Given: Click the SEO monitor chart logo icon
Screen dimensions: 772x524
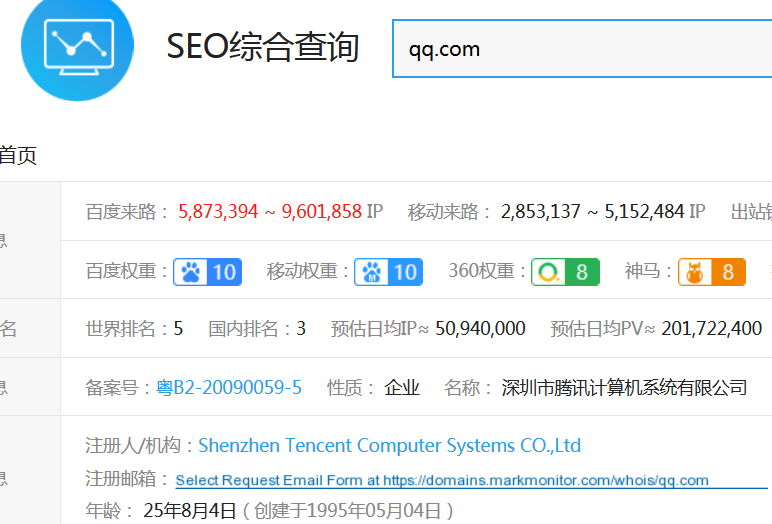Looking at the screenshot, I should (77, 46).
